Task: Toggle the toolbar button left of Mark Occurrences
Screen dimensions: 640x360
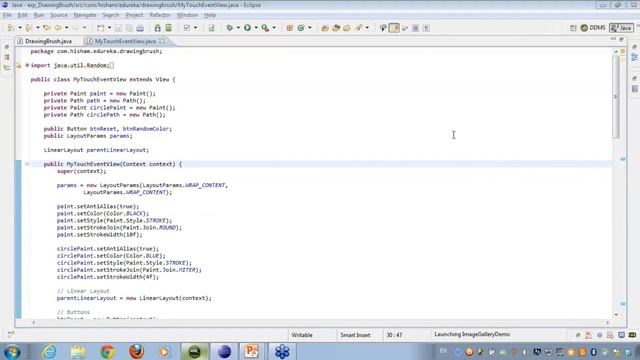Action: [383, 28]
